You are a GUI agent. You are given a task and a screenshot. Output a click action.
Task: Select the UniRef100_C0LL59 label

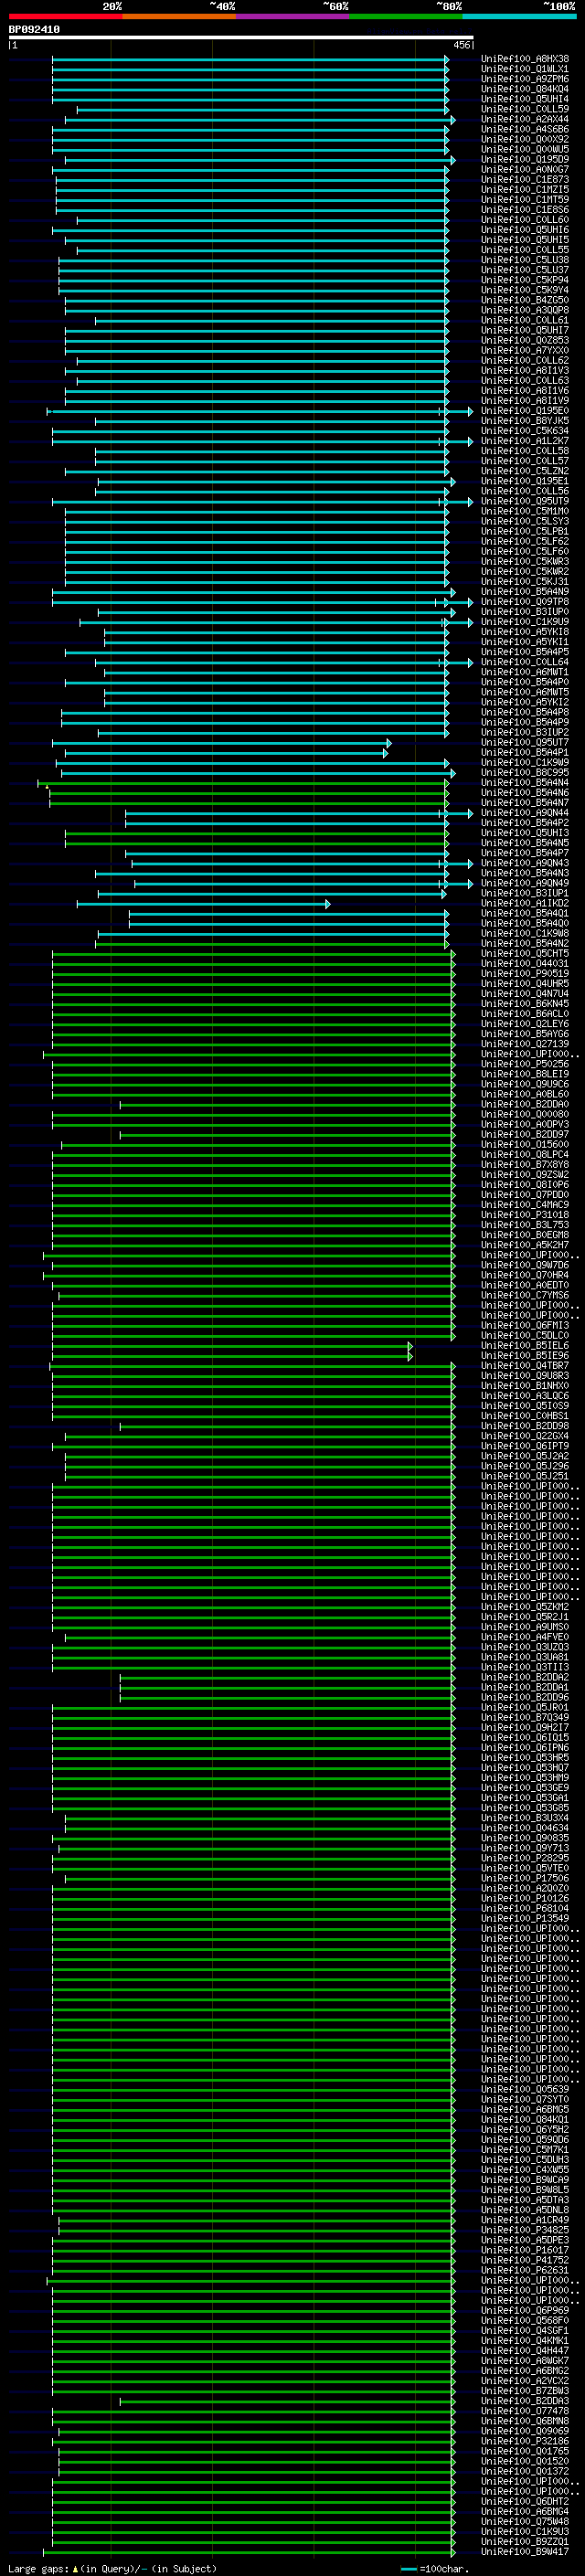coord(525,109)
